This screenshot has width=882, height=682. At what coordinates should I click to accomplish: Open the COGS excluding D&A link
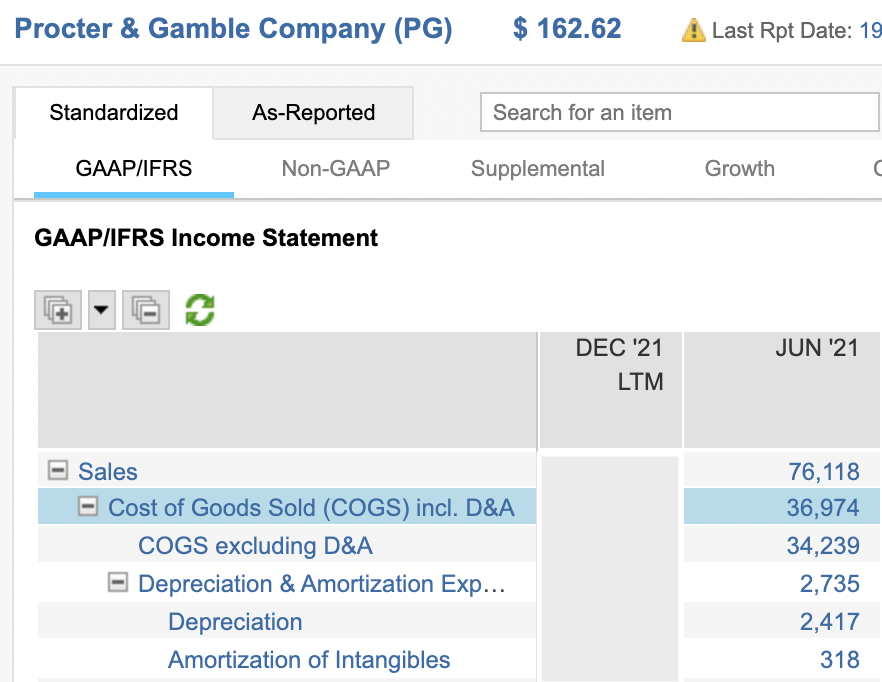[x=255, y=545]
